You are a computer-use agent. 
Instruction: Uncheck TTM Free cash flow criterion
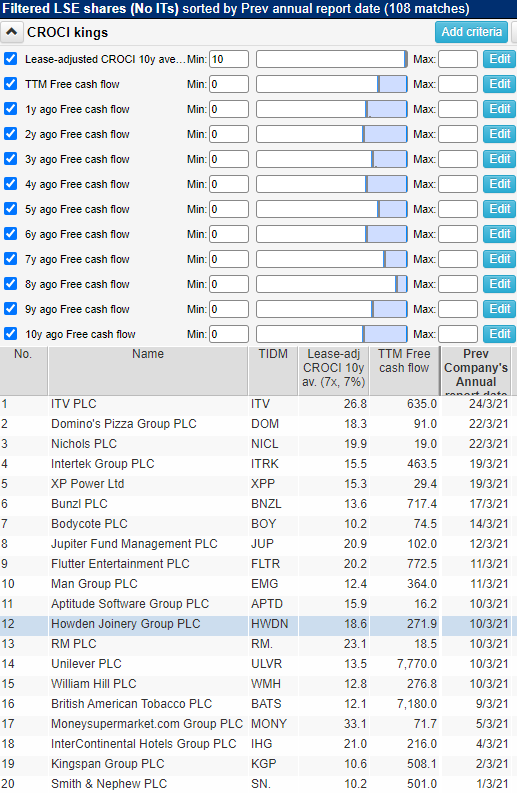11,84
